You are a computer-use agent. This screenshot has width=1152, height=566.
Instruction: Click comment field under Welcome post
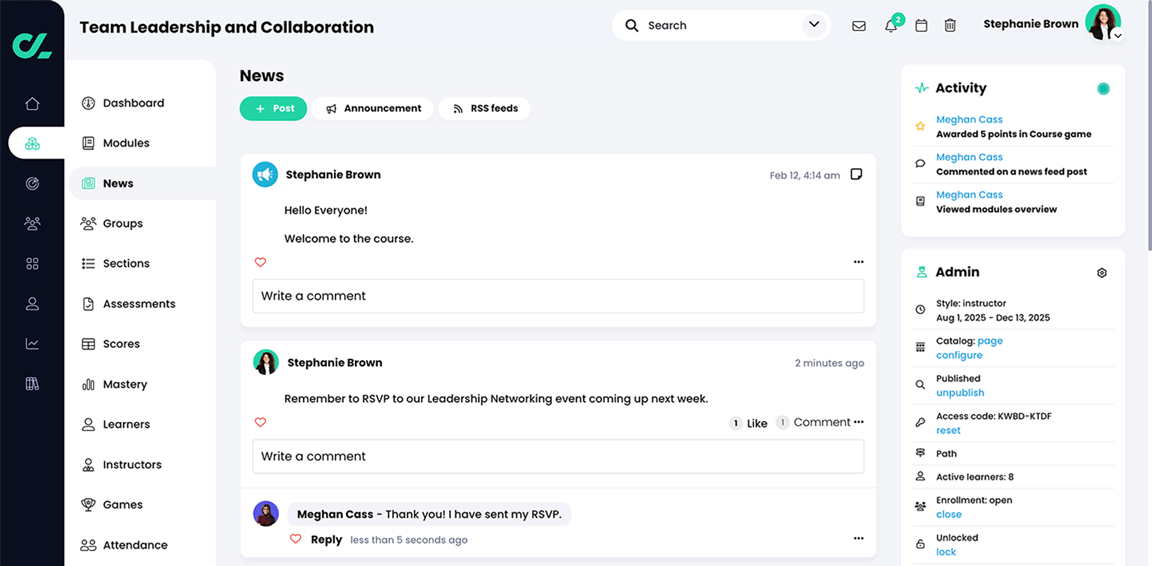click(x=558, y=296)
